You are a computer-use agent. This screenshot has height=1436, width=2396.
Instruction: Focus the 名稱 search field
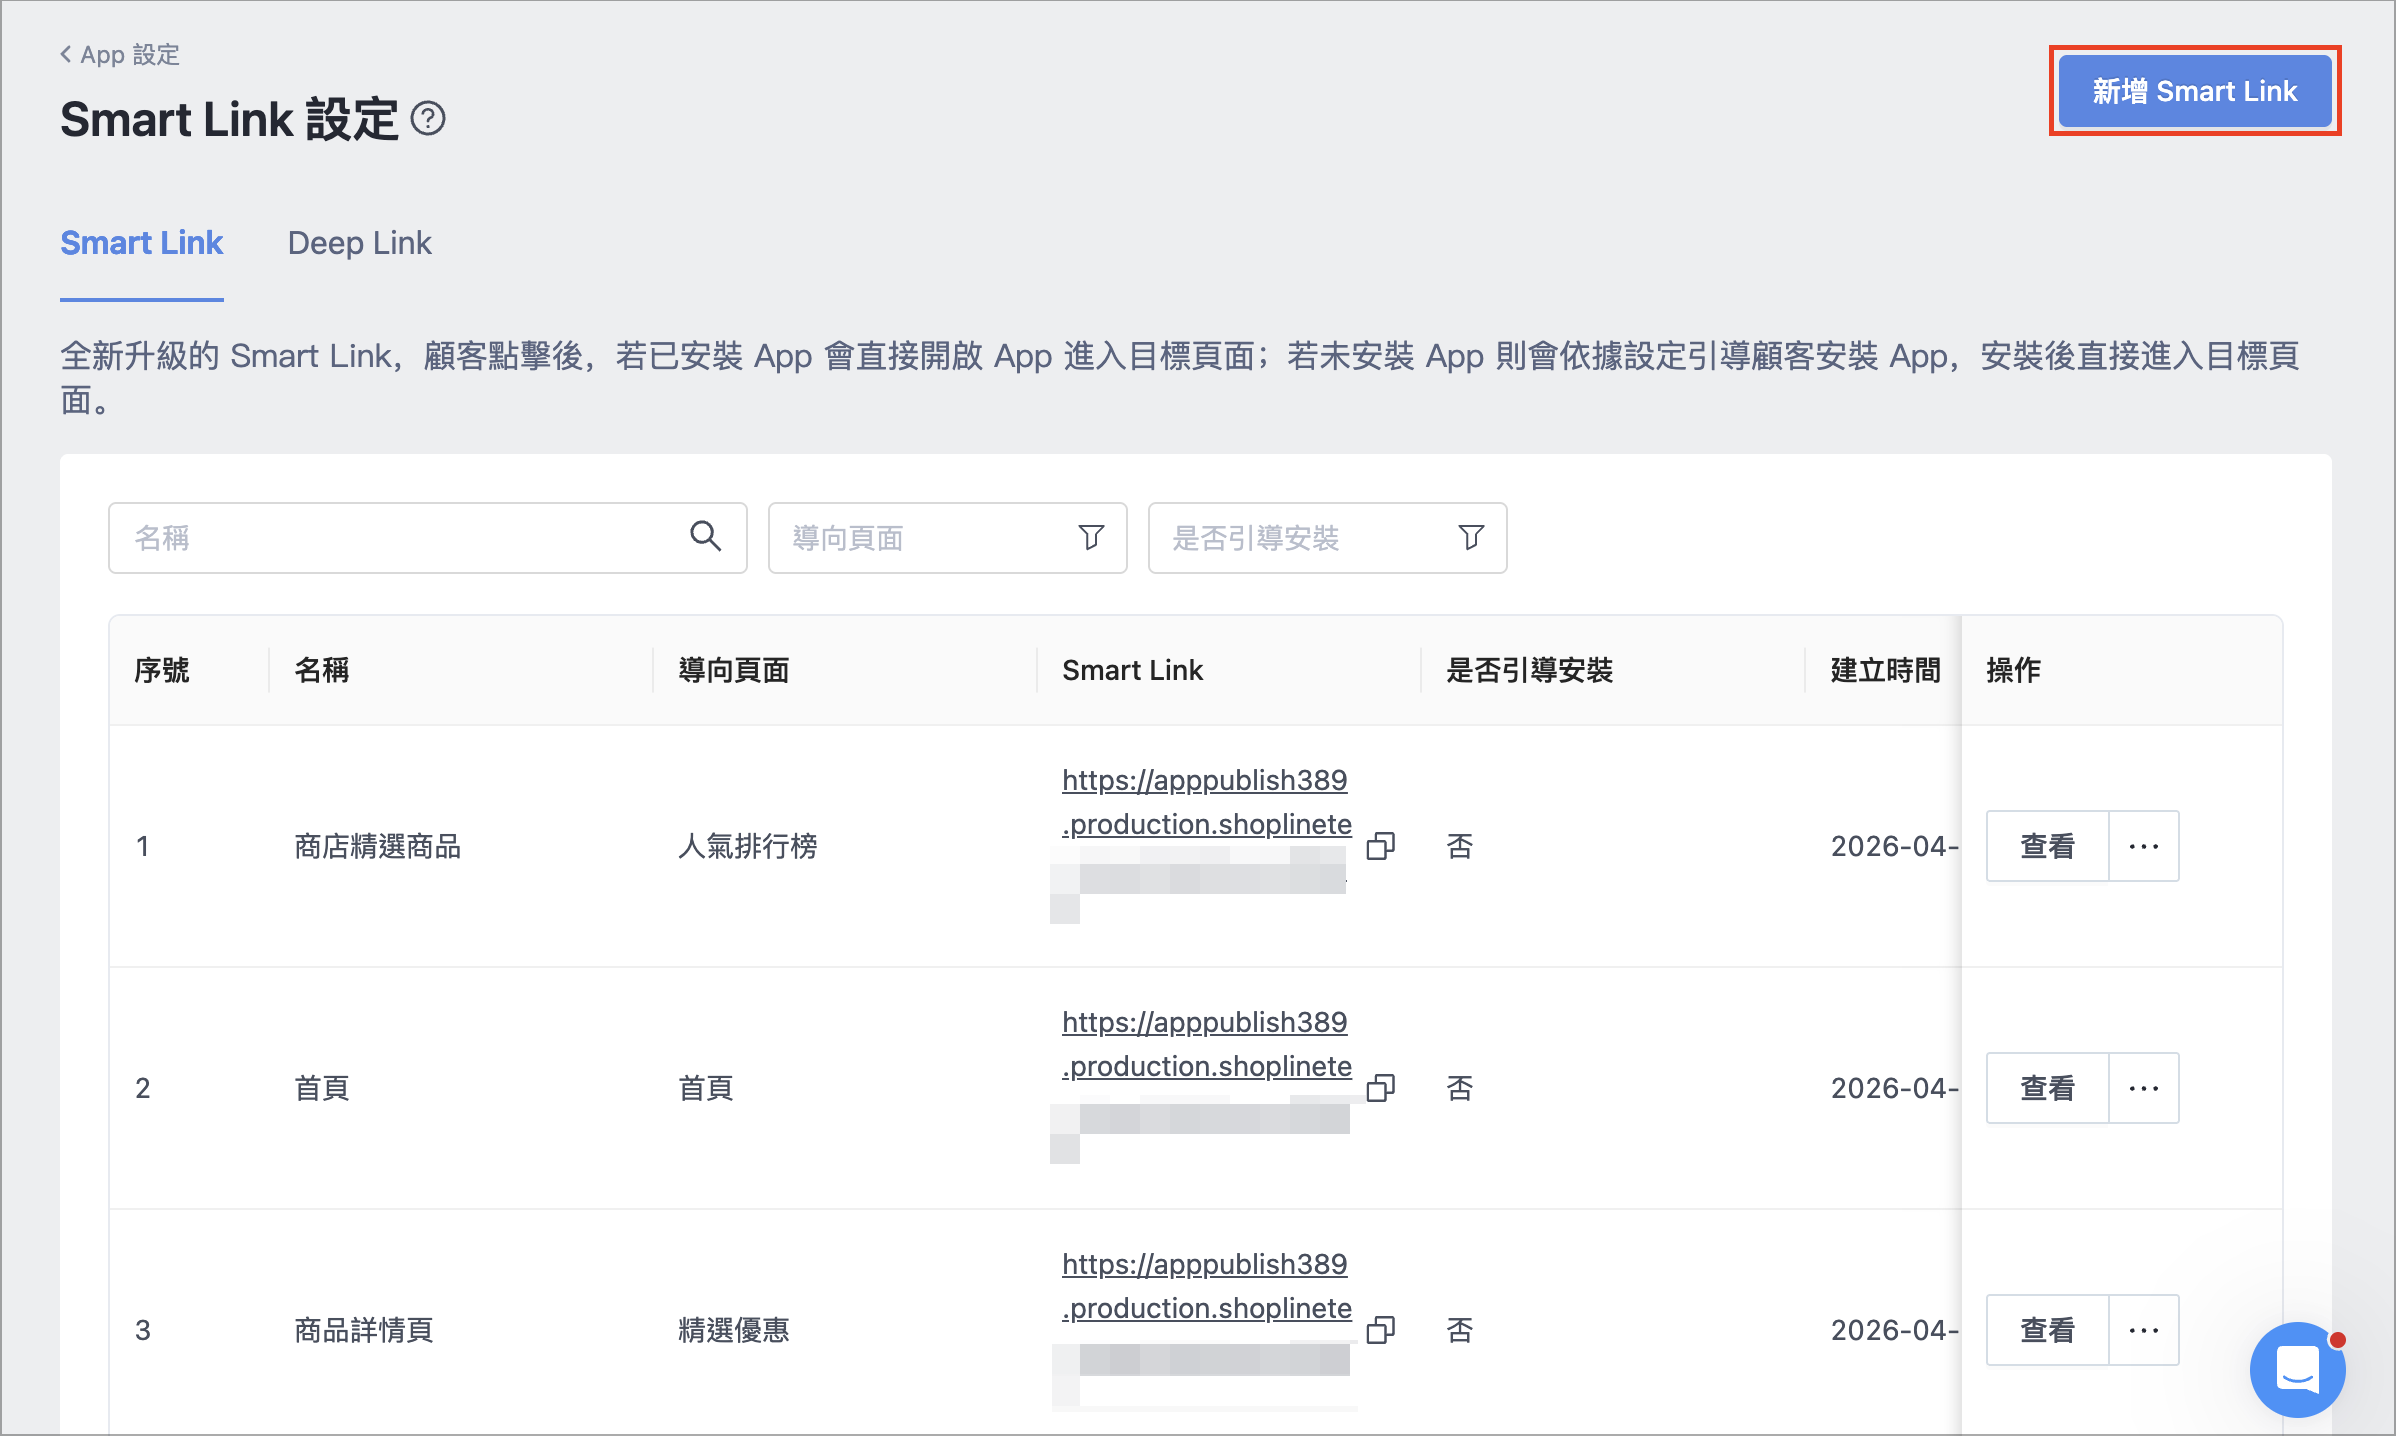click(x=428, y=538)
